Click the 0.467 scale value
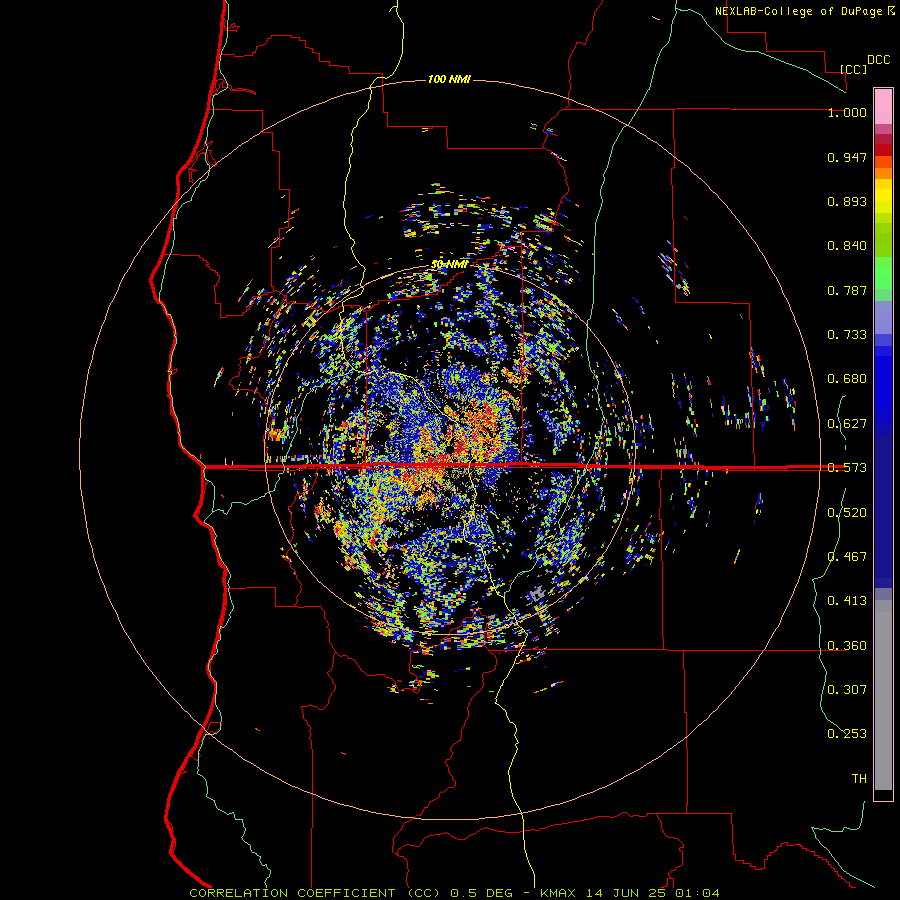Image resolution: width=900 pixels, height=900 pixels. (847, 557)
